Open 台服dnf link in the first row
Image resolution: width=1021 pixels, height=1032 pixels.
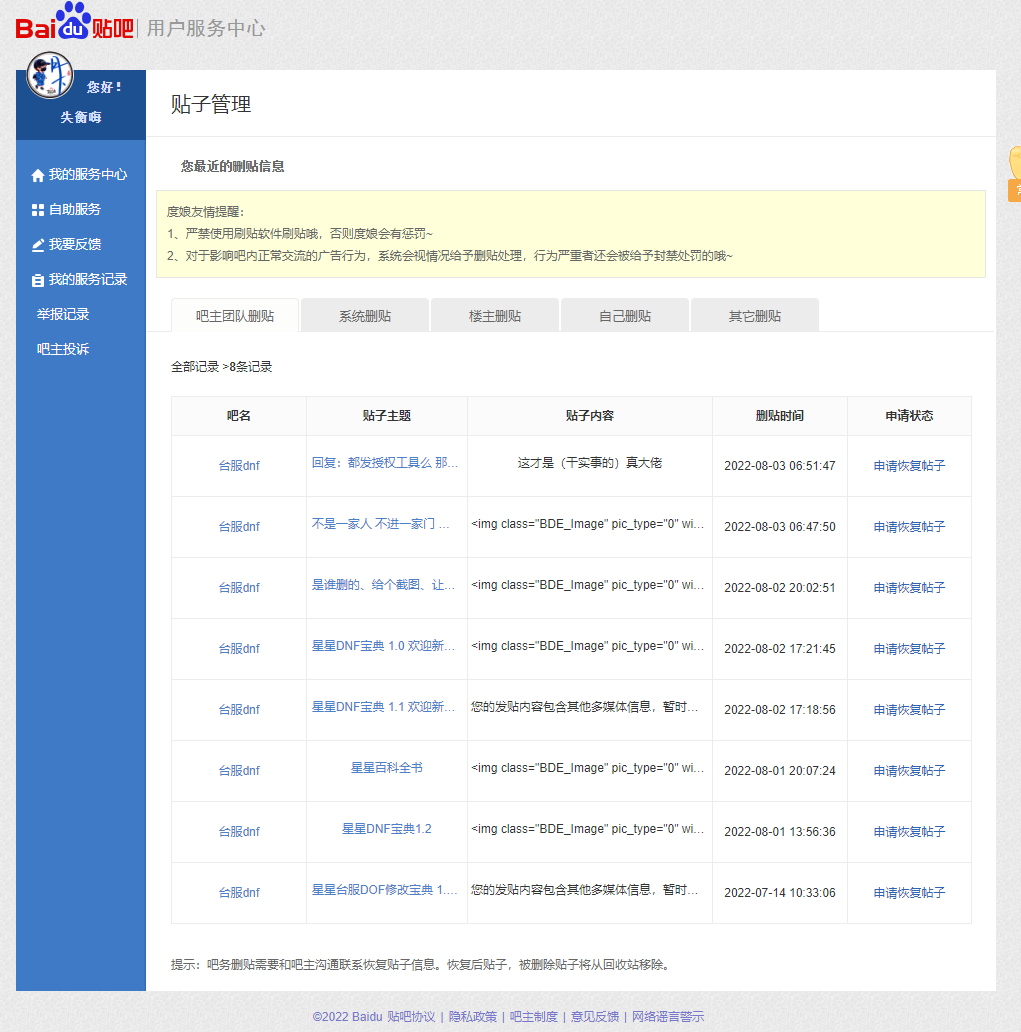(x=239, y=466)
